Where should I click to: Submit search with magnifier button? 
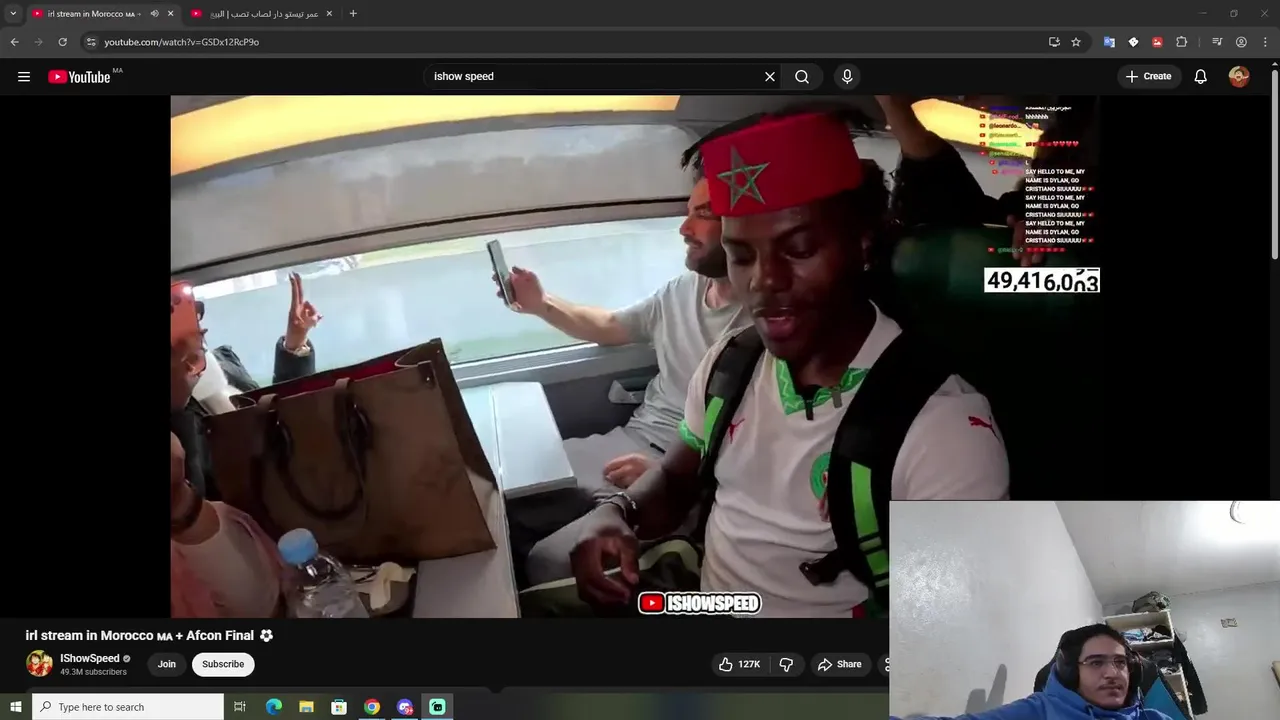(x=802, y=77)
